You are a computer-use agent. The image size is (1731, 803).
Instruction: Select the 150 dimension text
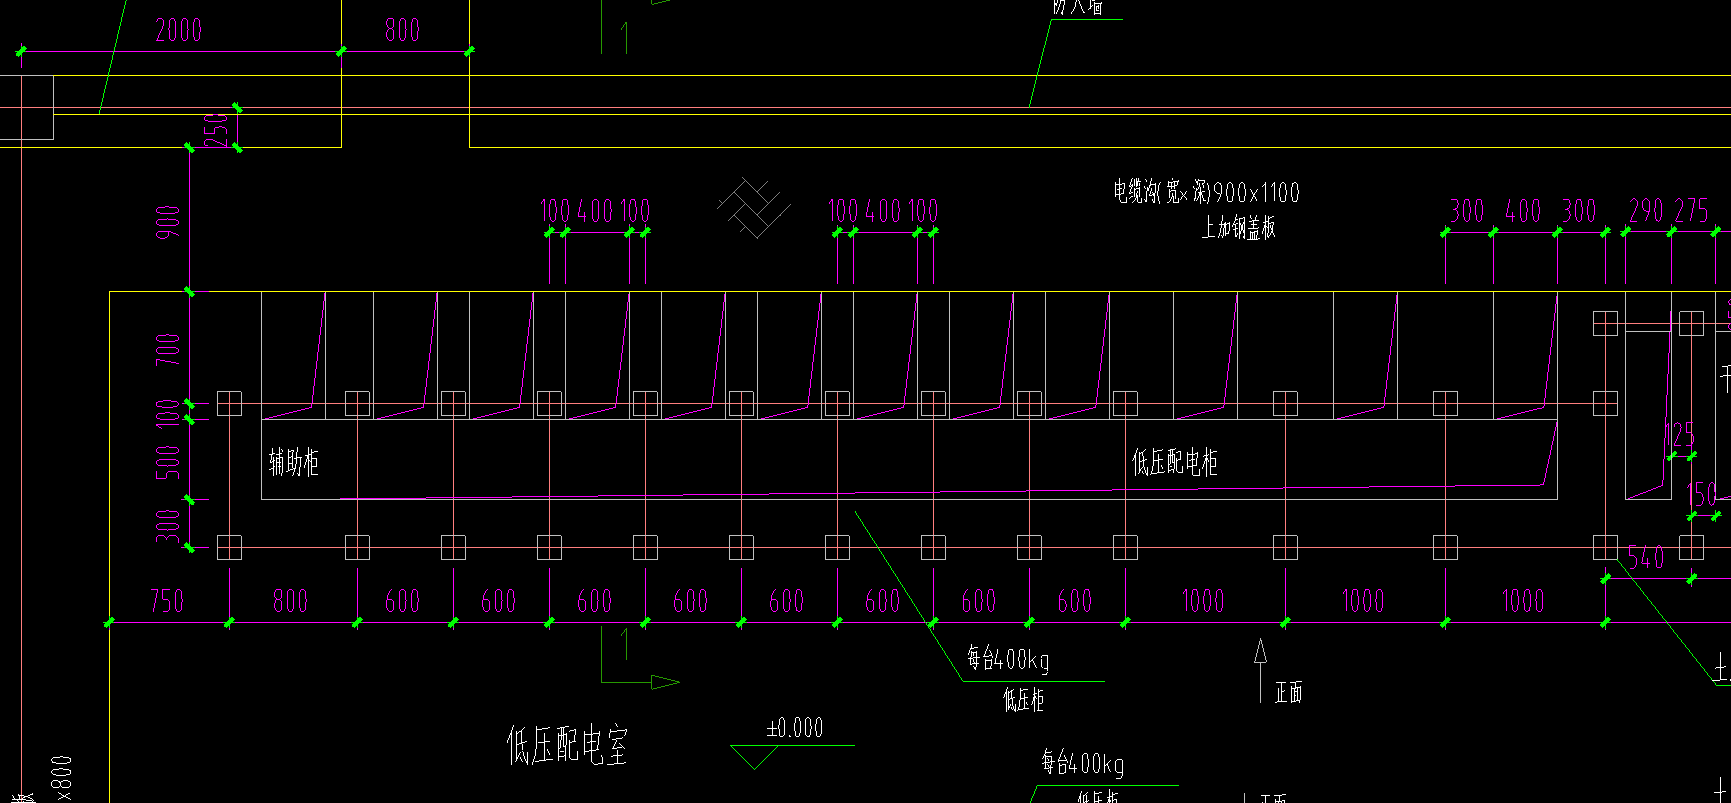1702,495
